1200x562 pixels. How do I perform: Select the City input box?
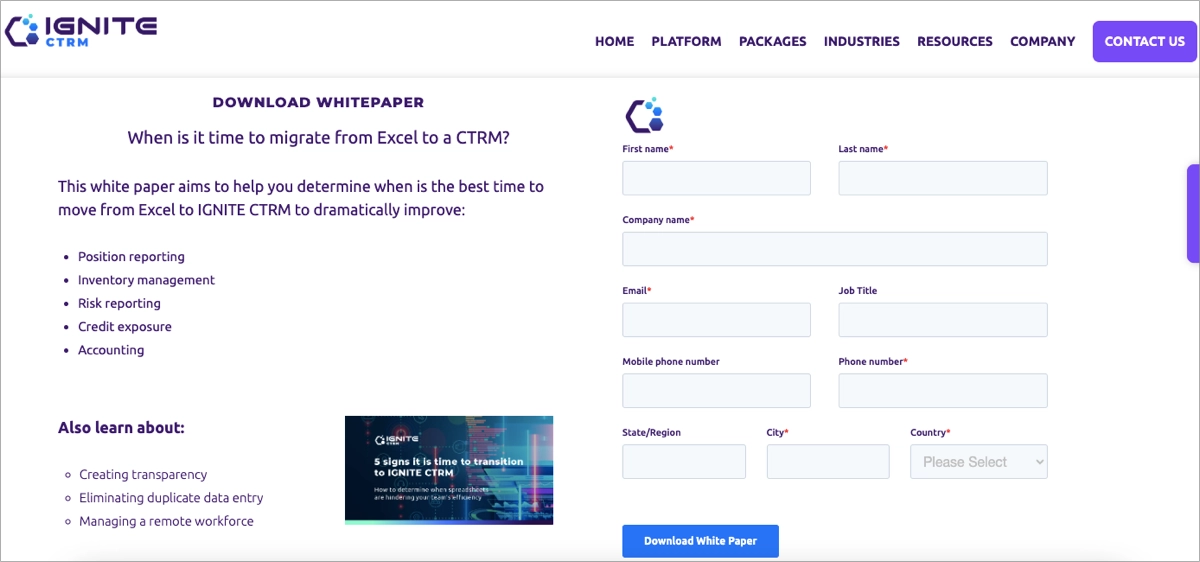(827, 462)
